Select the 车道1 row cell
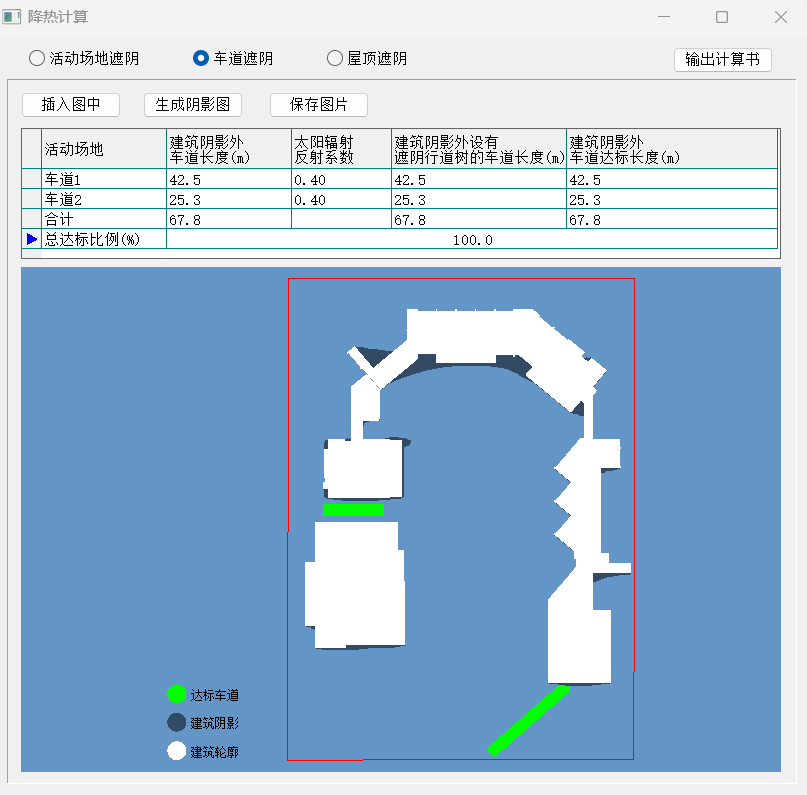This screenshot has width=807, height=795. (103, 180)
